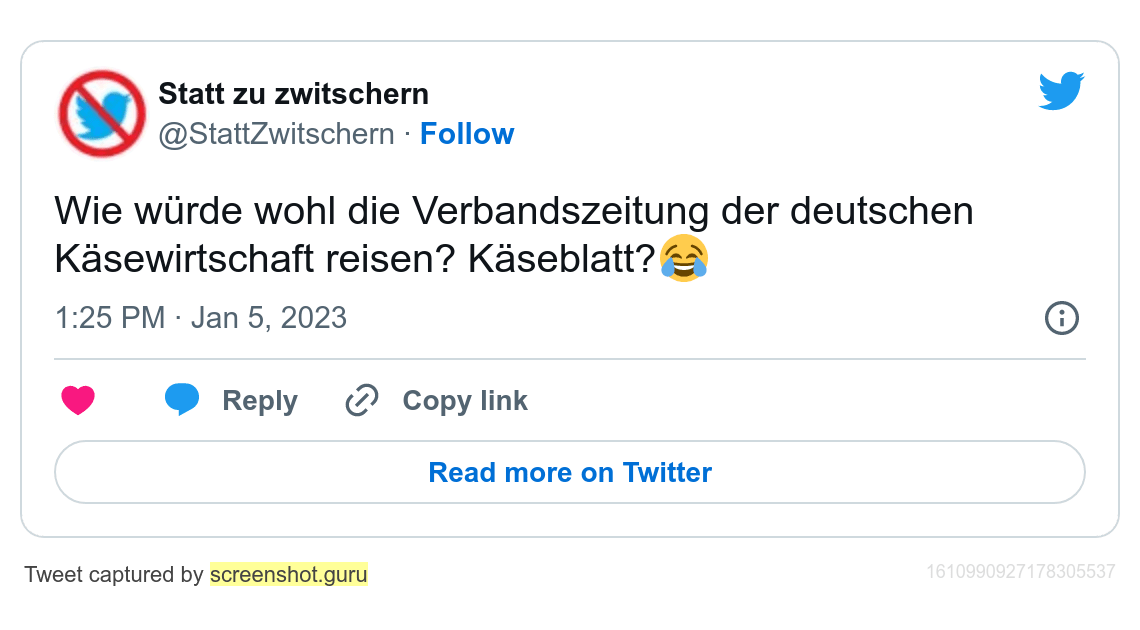Click the chain link icon
Viewport: 1140px width, 630px height.
tap(361, 401)
